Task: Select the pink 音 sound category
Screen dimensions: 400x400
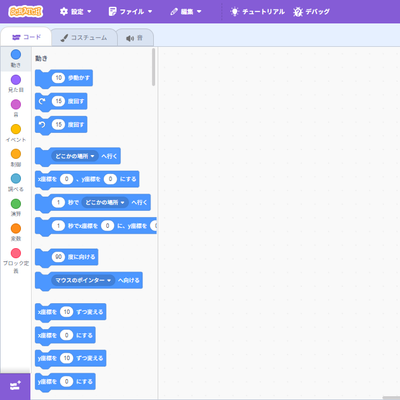Action: click(x=16, y=108)
